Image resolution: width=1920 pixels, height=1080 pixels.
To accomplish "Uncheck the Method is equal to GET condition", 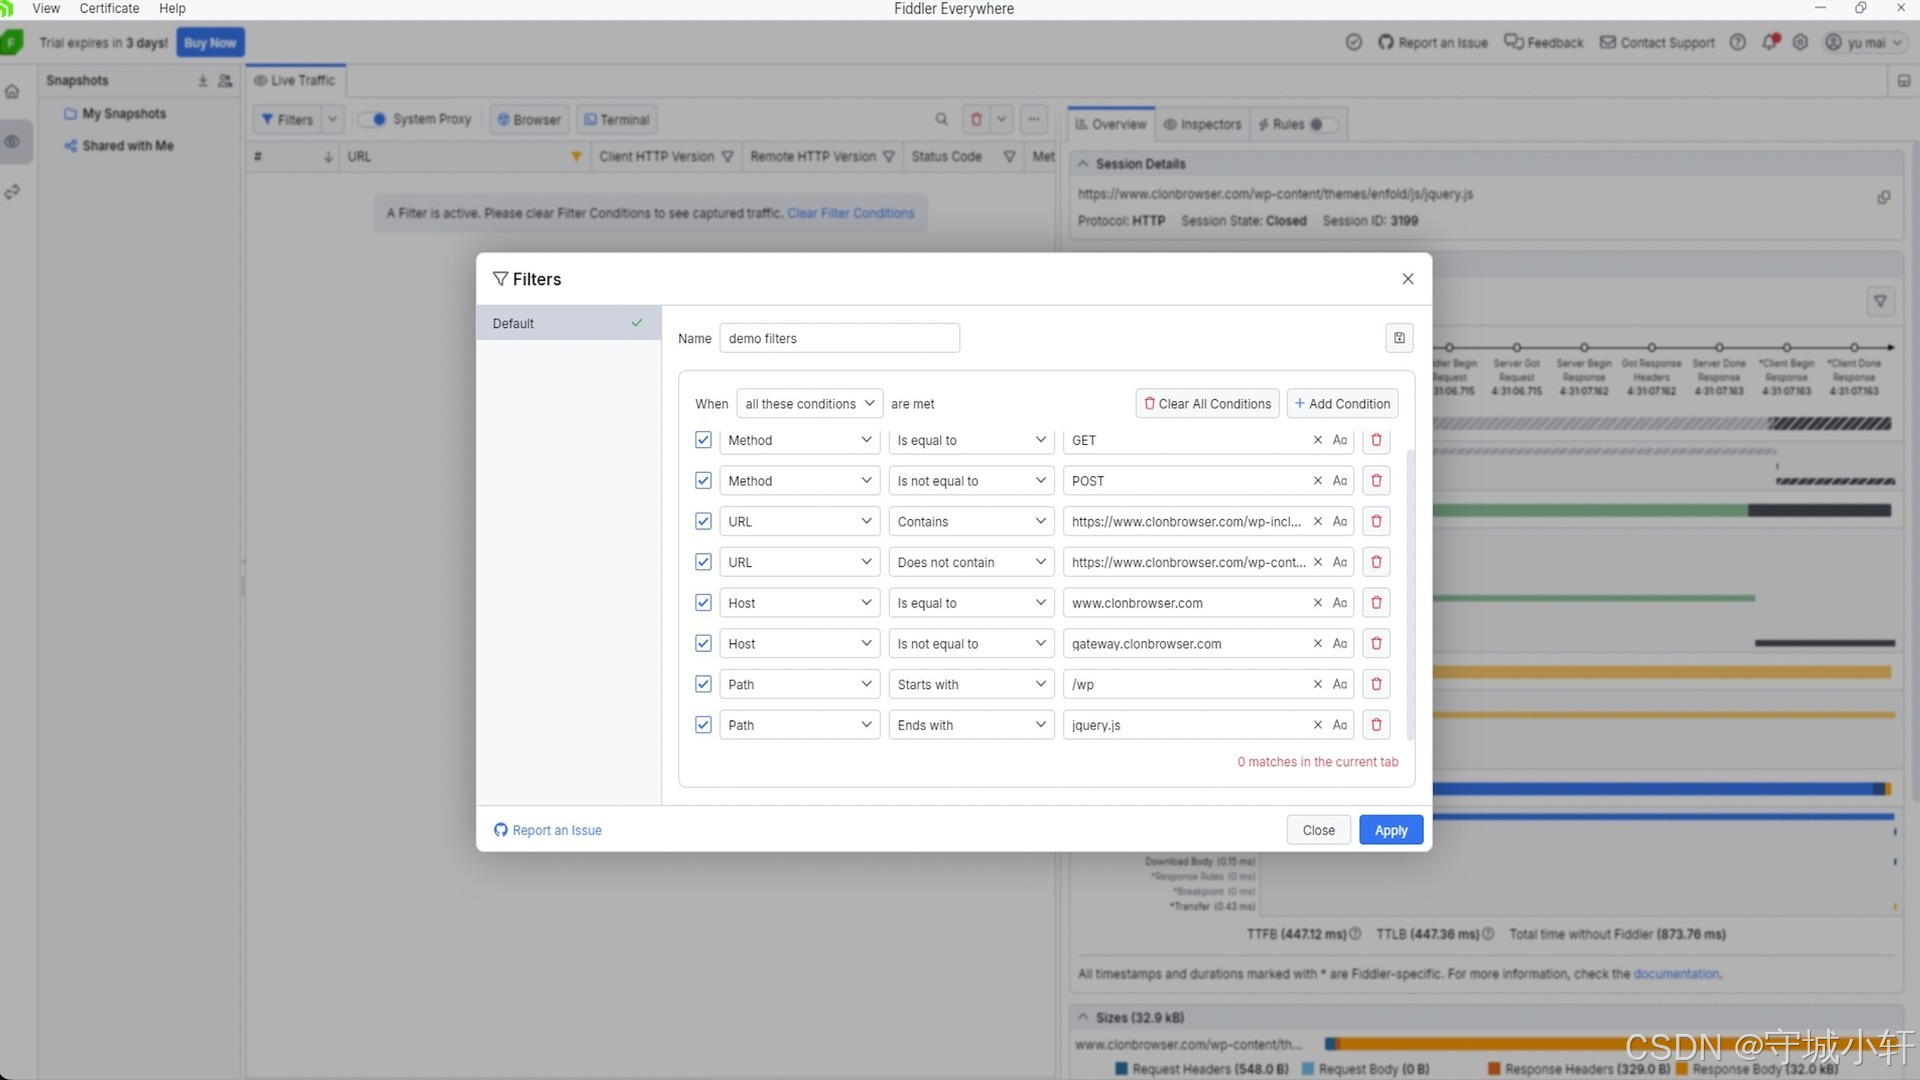I will point(703,440).
